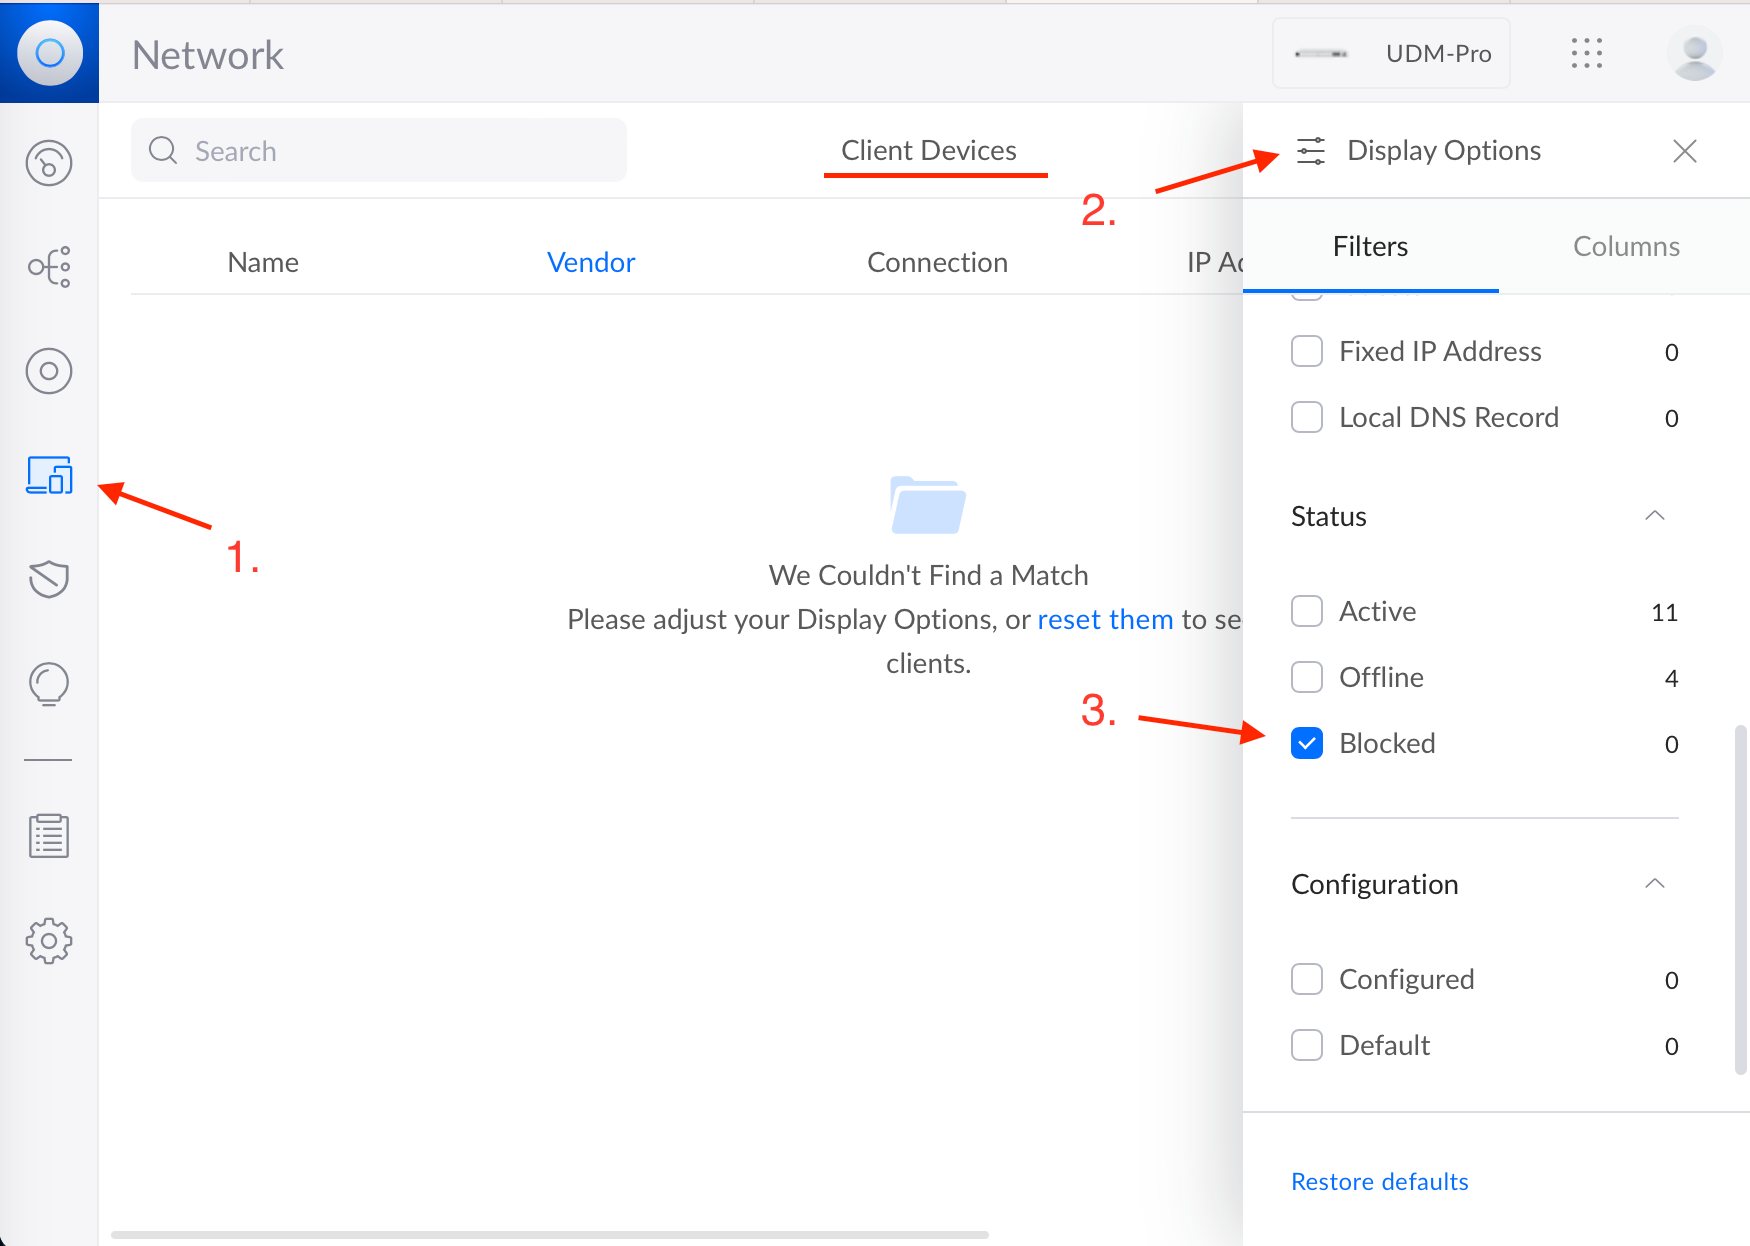Viewport: 1750px width, 1246px height.
Task: Enable the Active status filter
Action: (x=1307, y=611)
